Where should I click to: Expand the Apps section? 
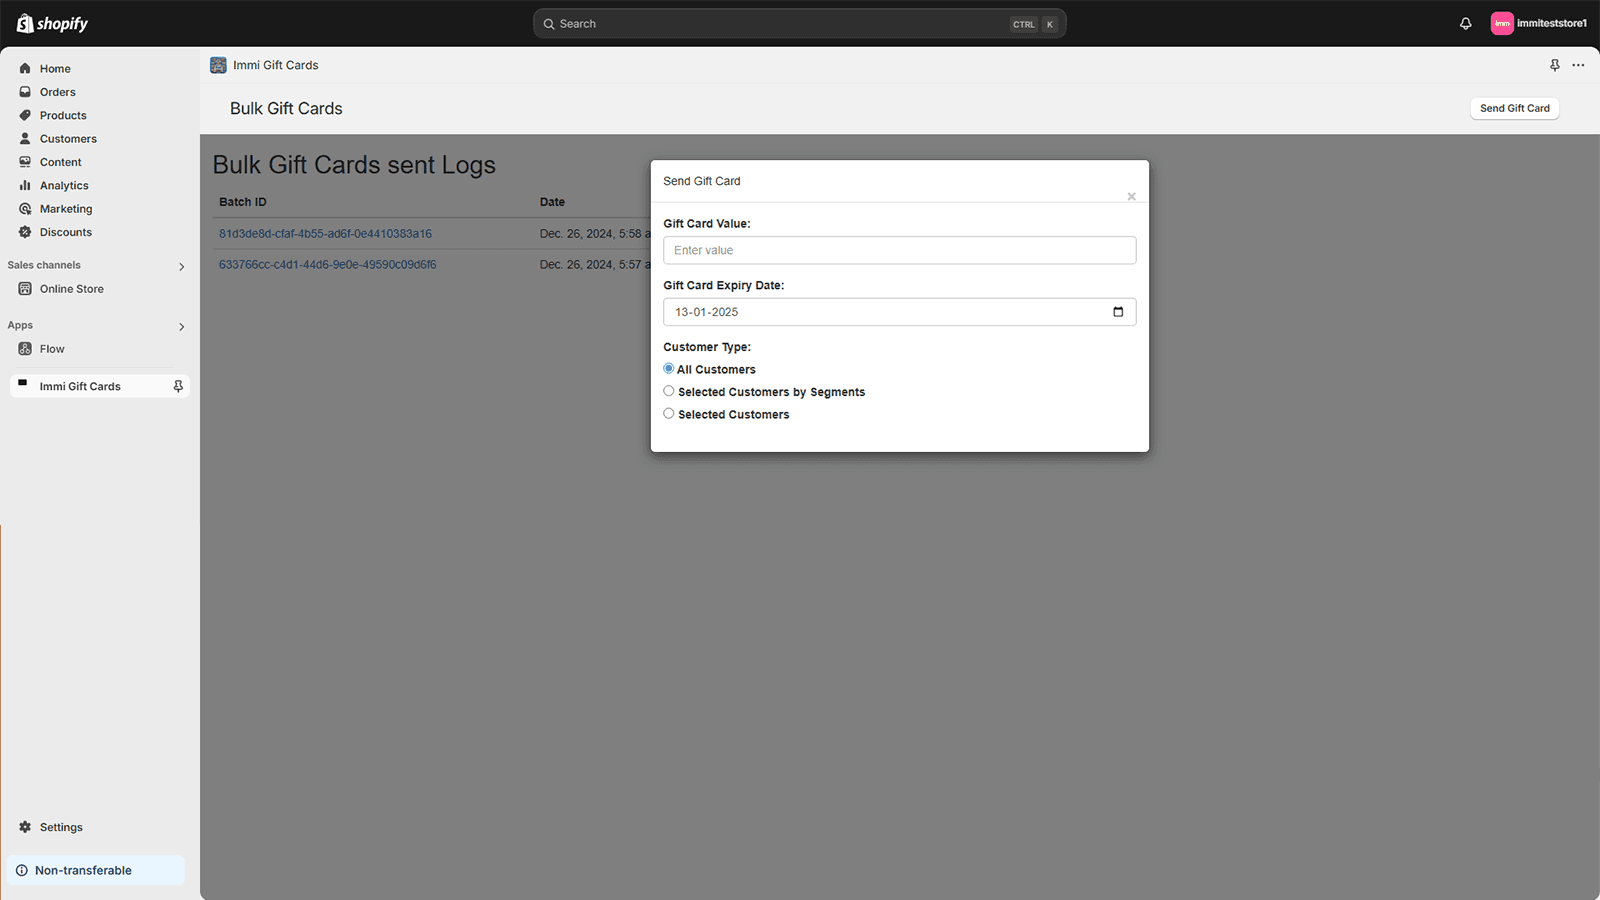click(x=181, y=326)
